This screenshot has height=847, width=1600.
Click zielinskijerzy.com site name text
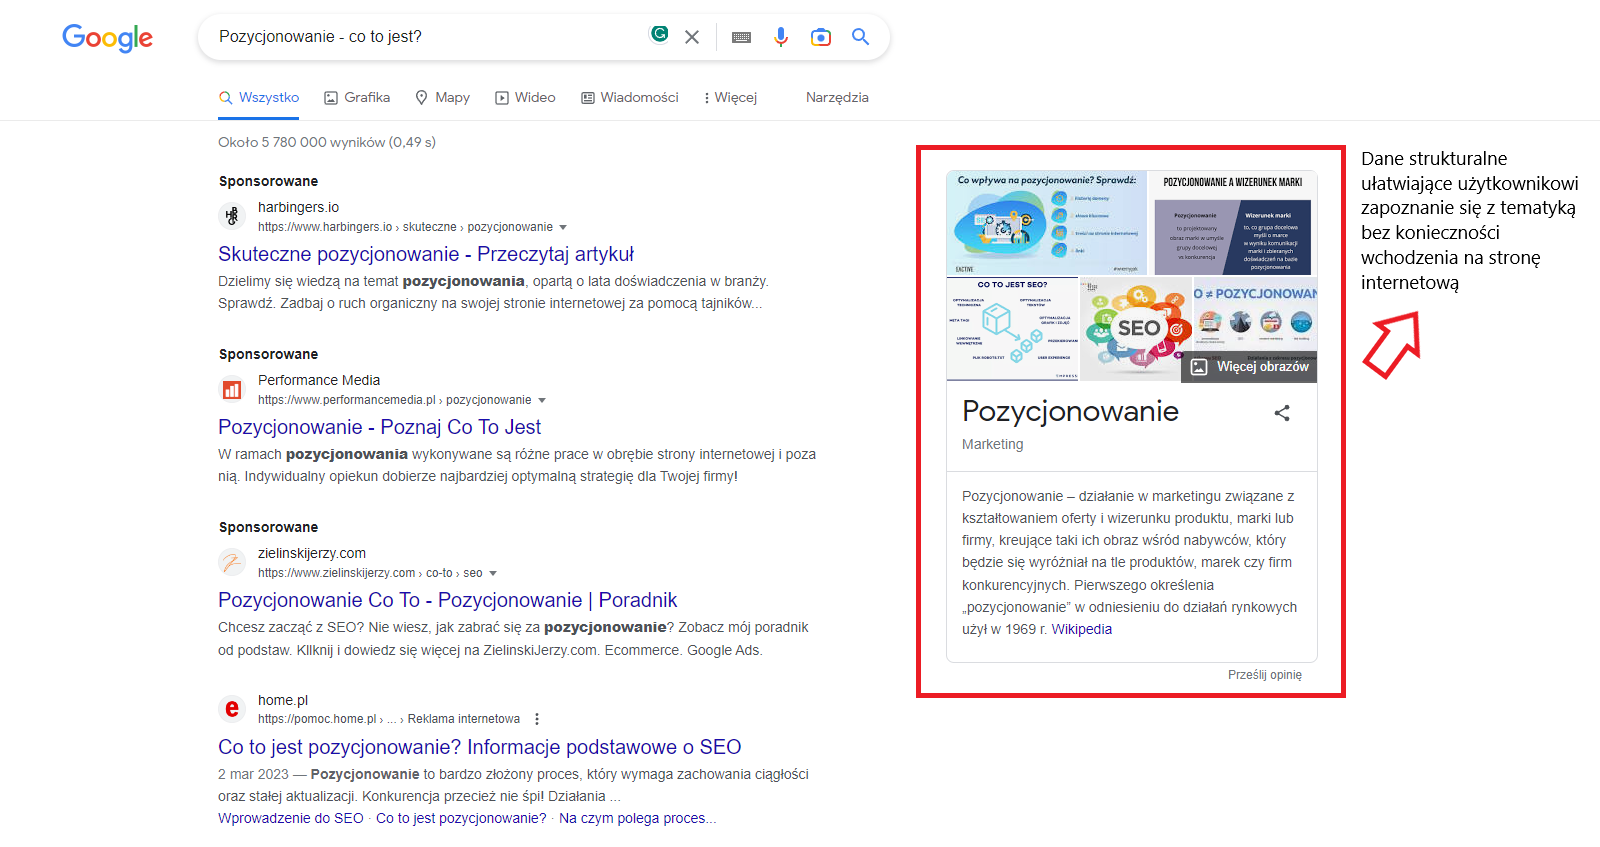point(312,553)
